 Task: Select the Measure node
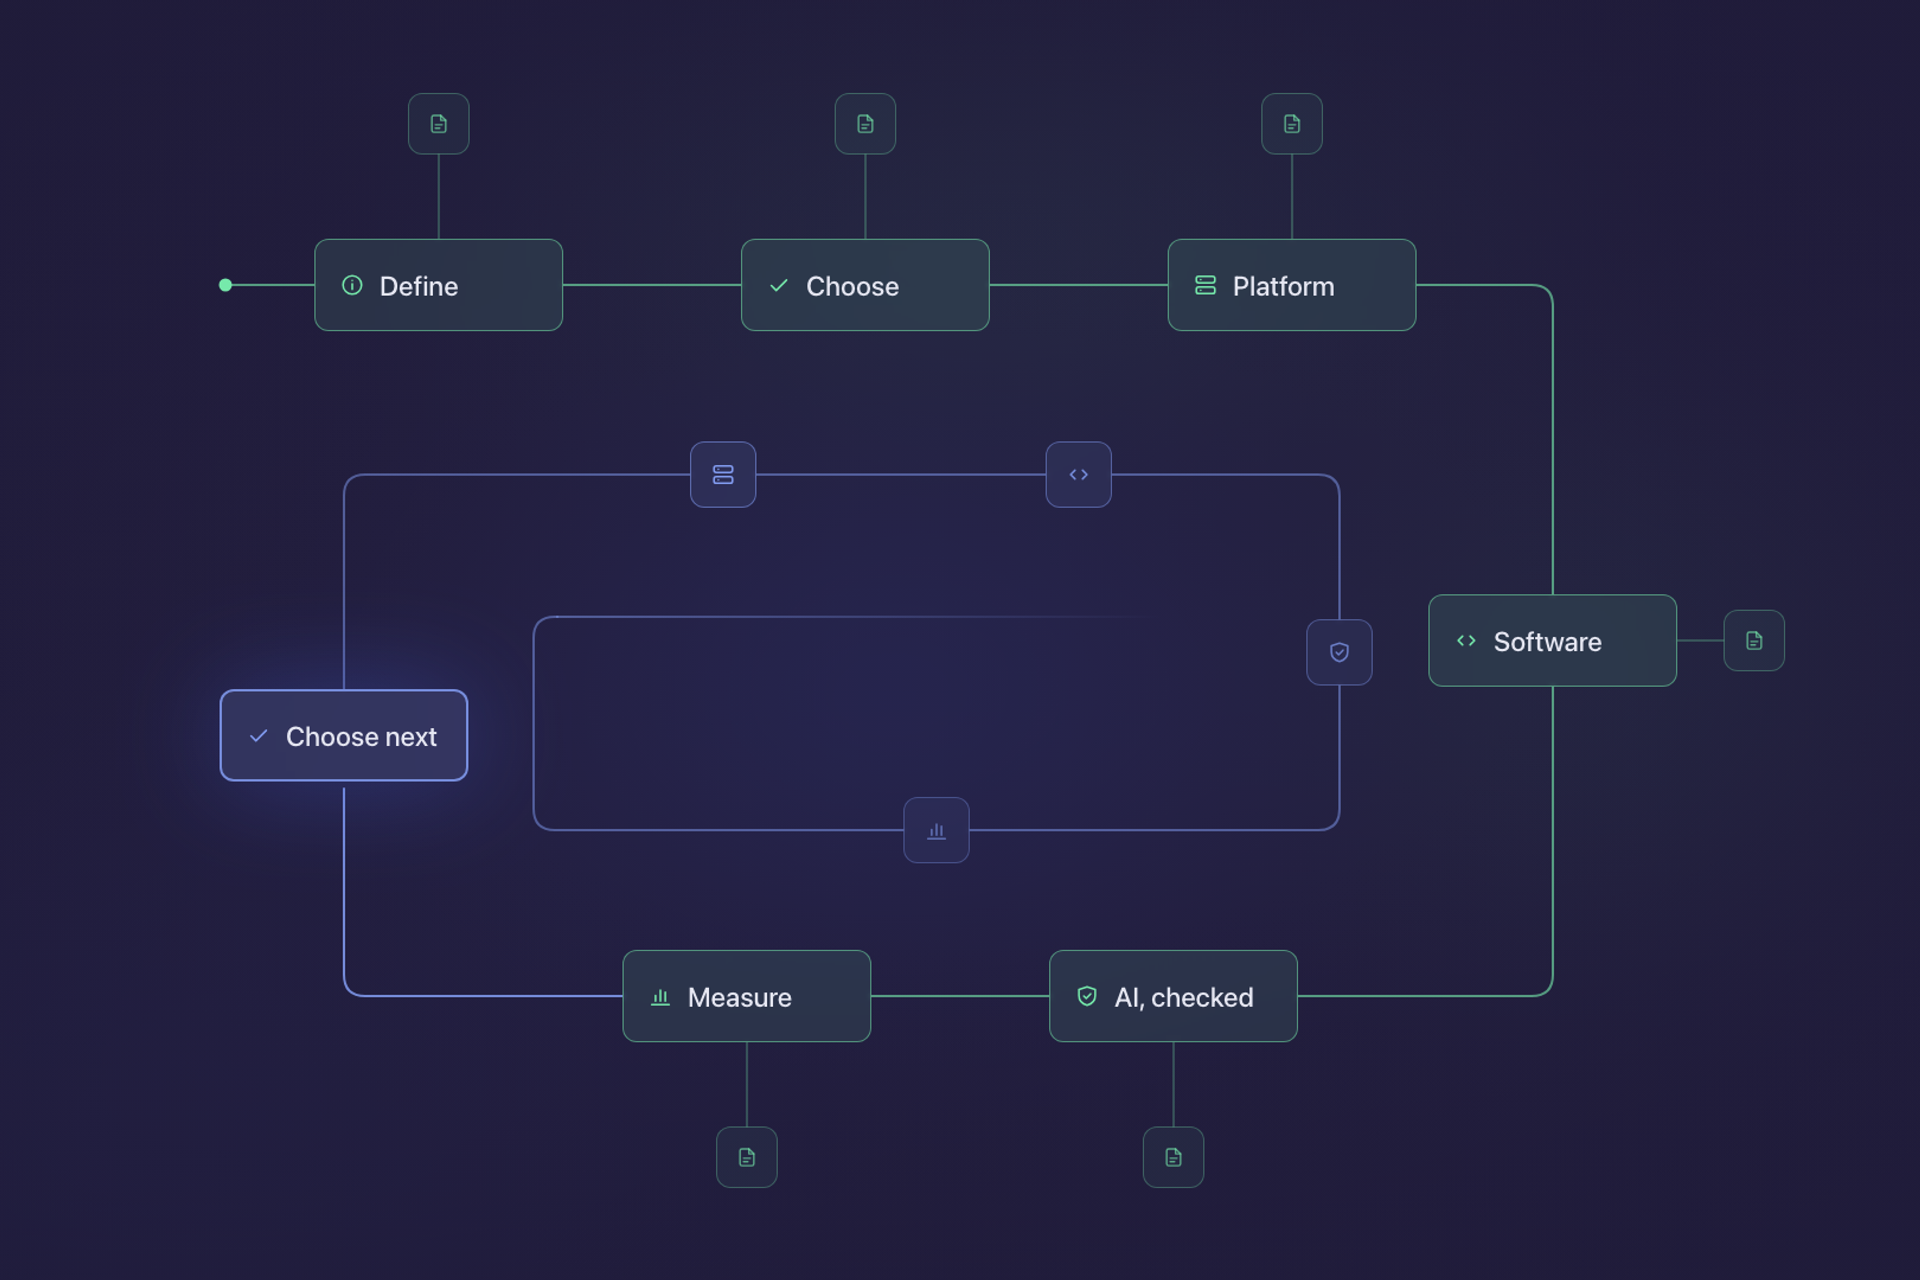(x=747, y=996)
